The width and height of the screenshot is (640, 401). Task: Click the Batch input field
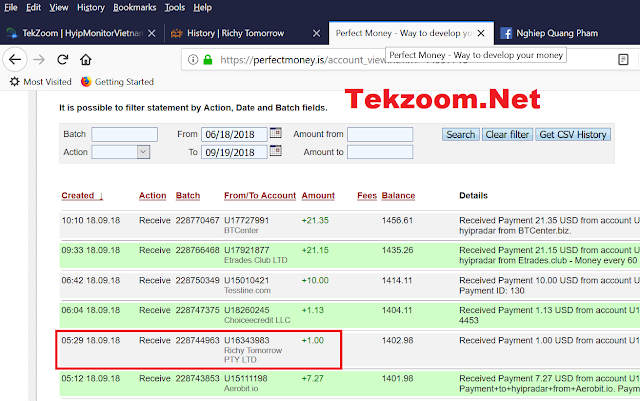click(124, 134)
